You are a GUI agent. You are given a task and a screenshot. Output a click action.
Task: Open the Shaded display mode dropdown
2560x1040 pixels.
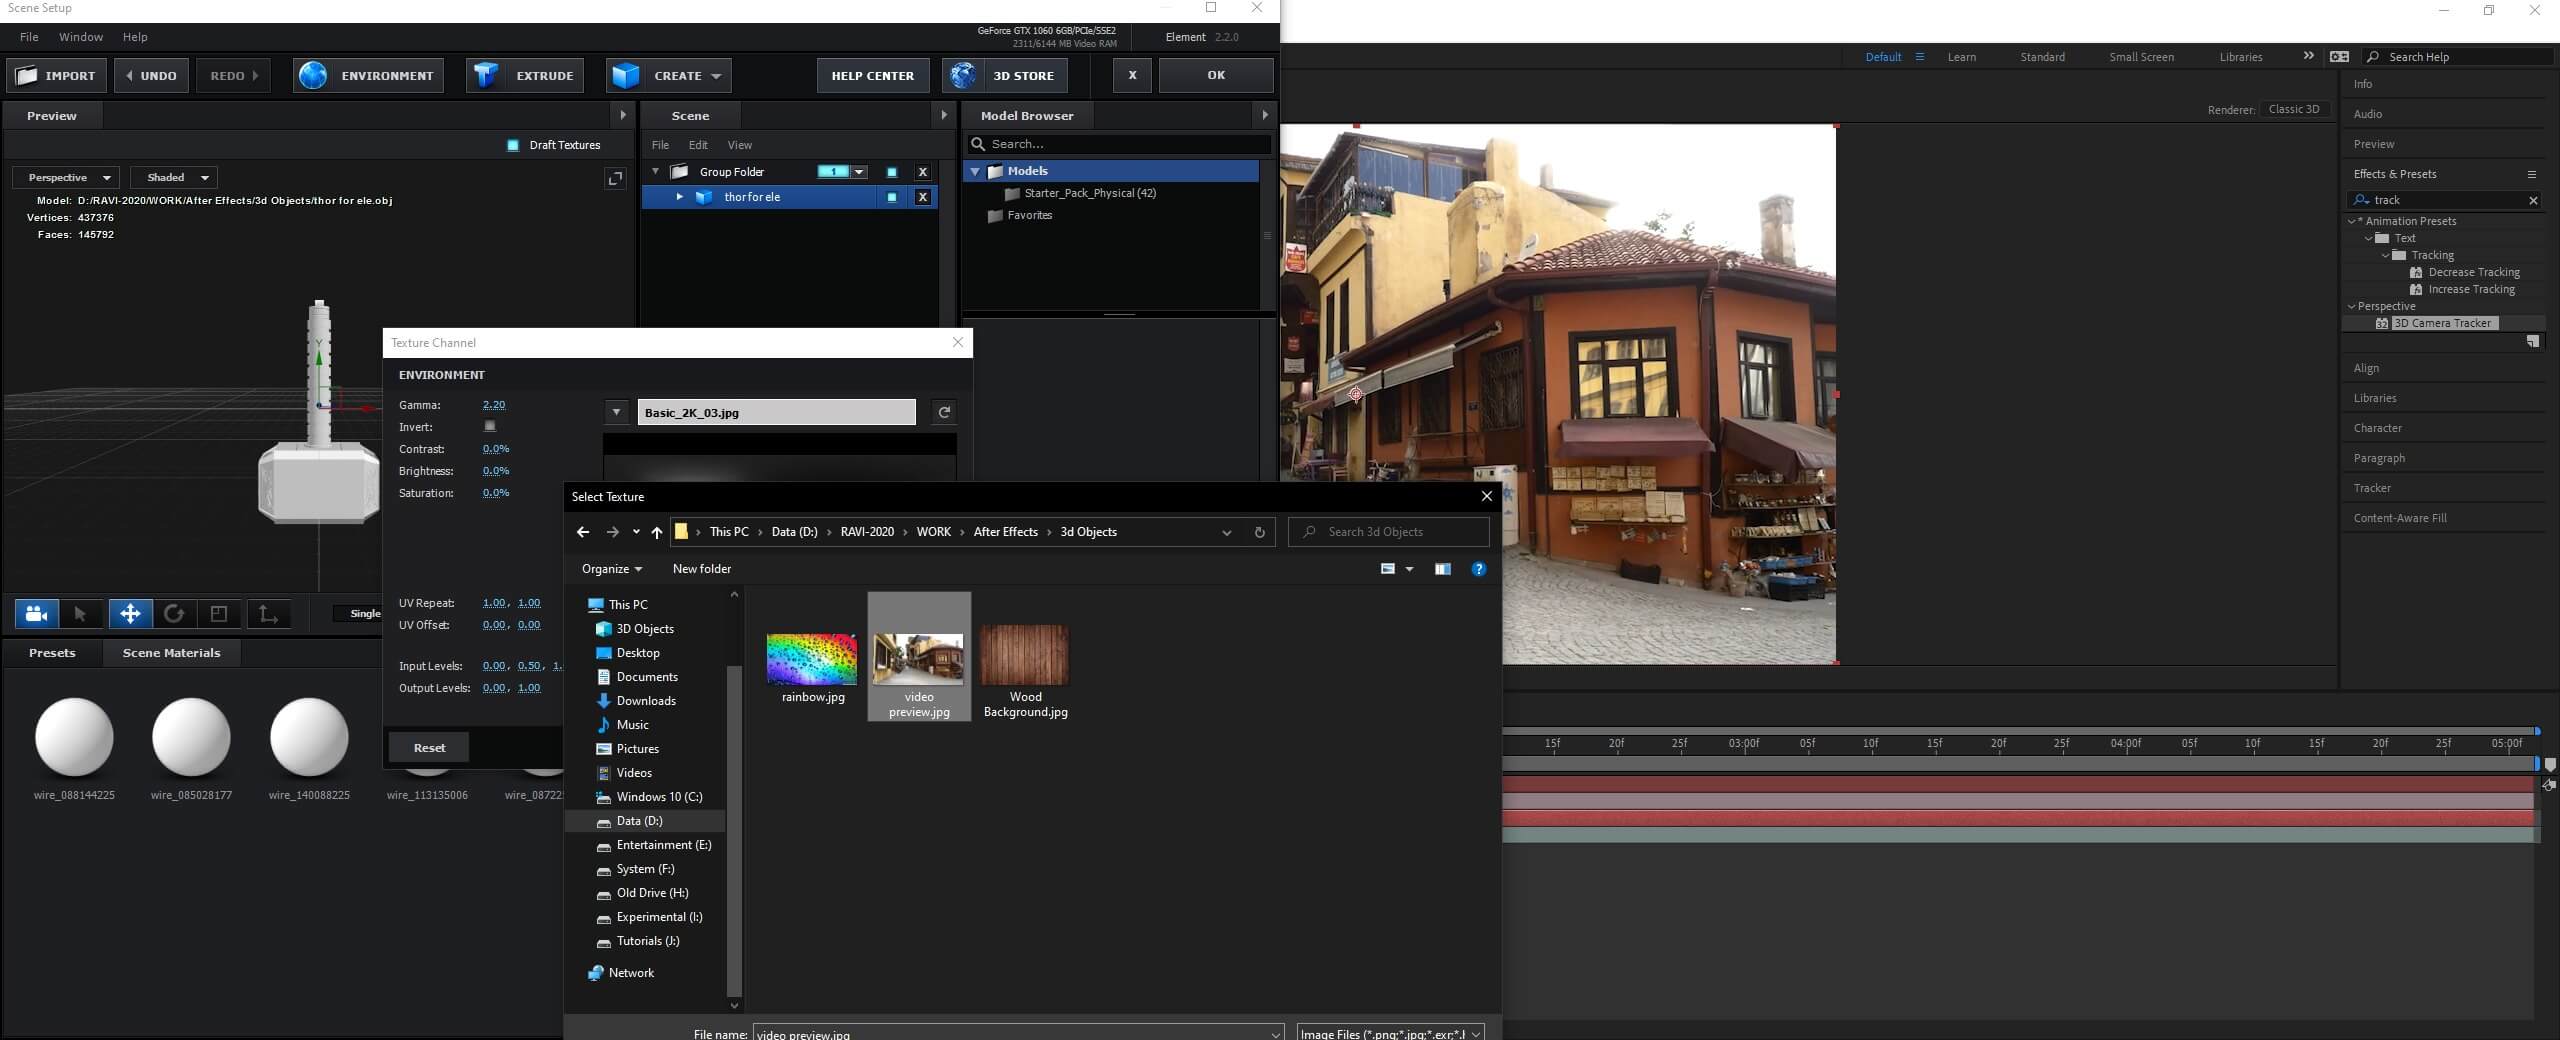tap(175, 178)
